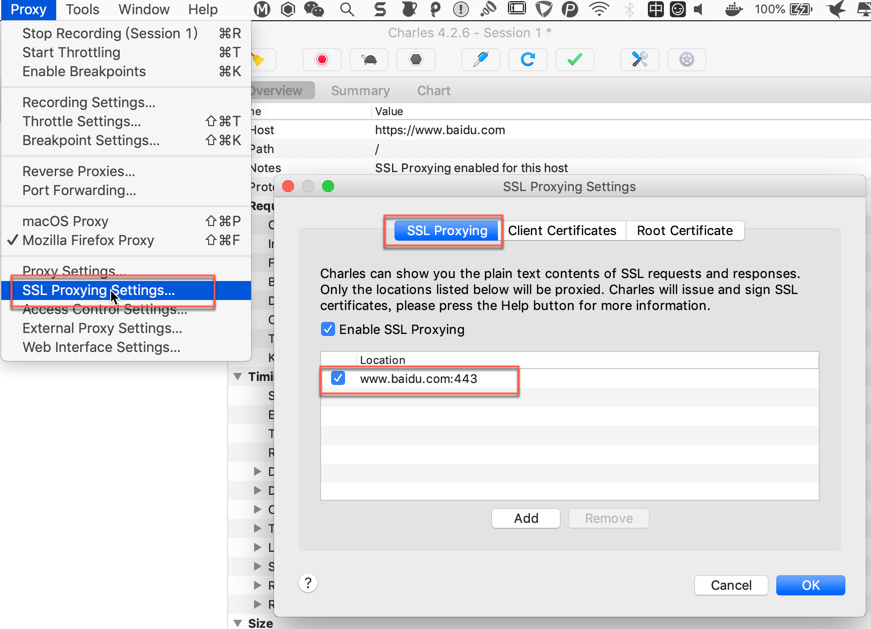
Task: Open the Window menu
Action: pos(144,9)
